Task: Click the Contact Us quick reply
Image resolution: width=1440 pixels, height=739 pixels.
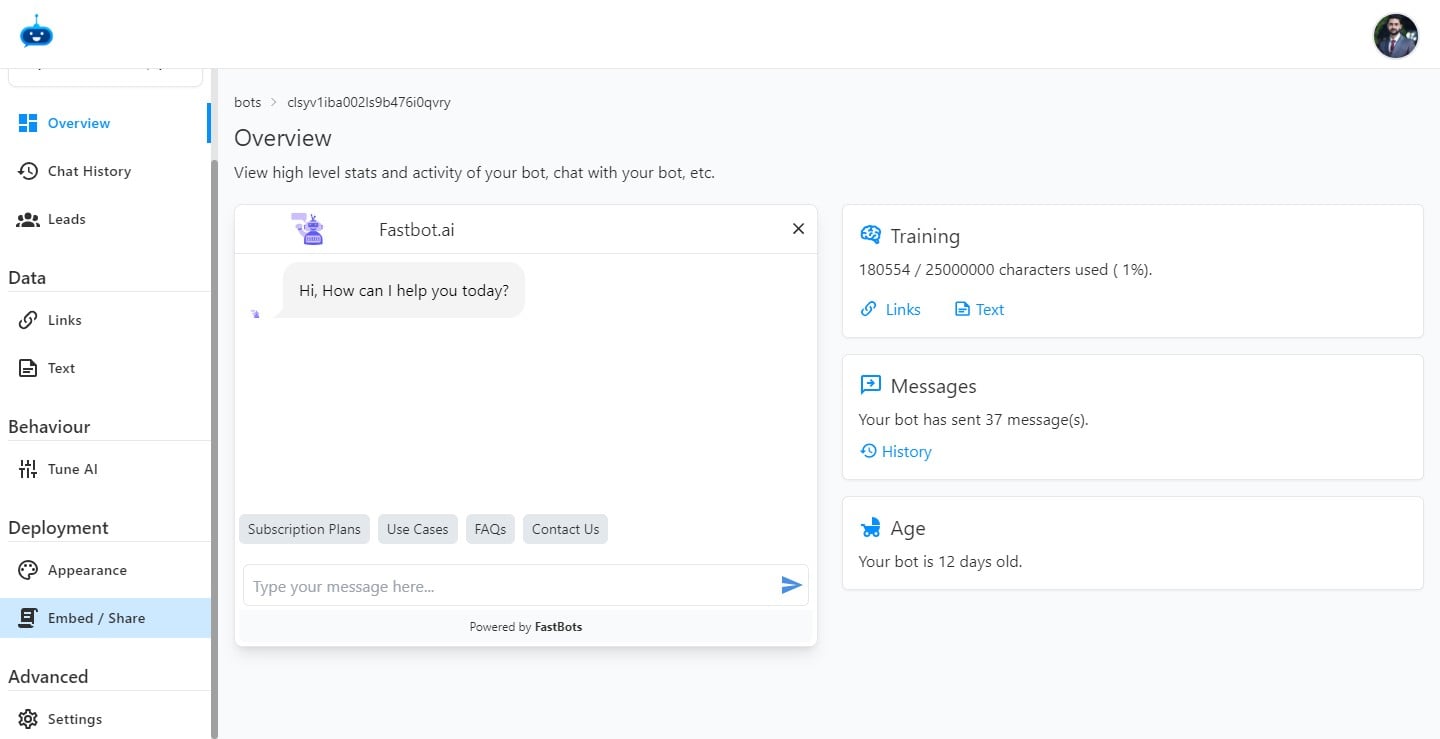Action: [565, 529]
